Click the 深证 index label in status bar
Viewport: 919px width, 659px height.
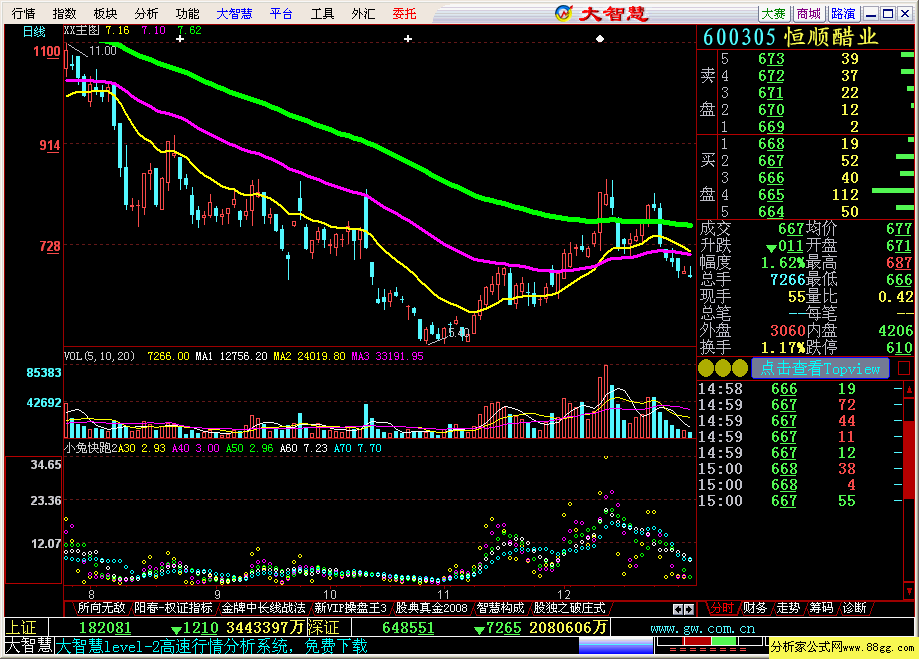(324, 628)
